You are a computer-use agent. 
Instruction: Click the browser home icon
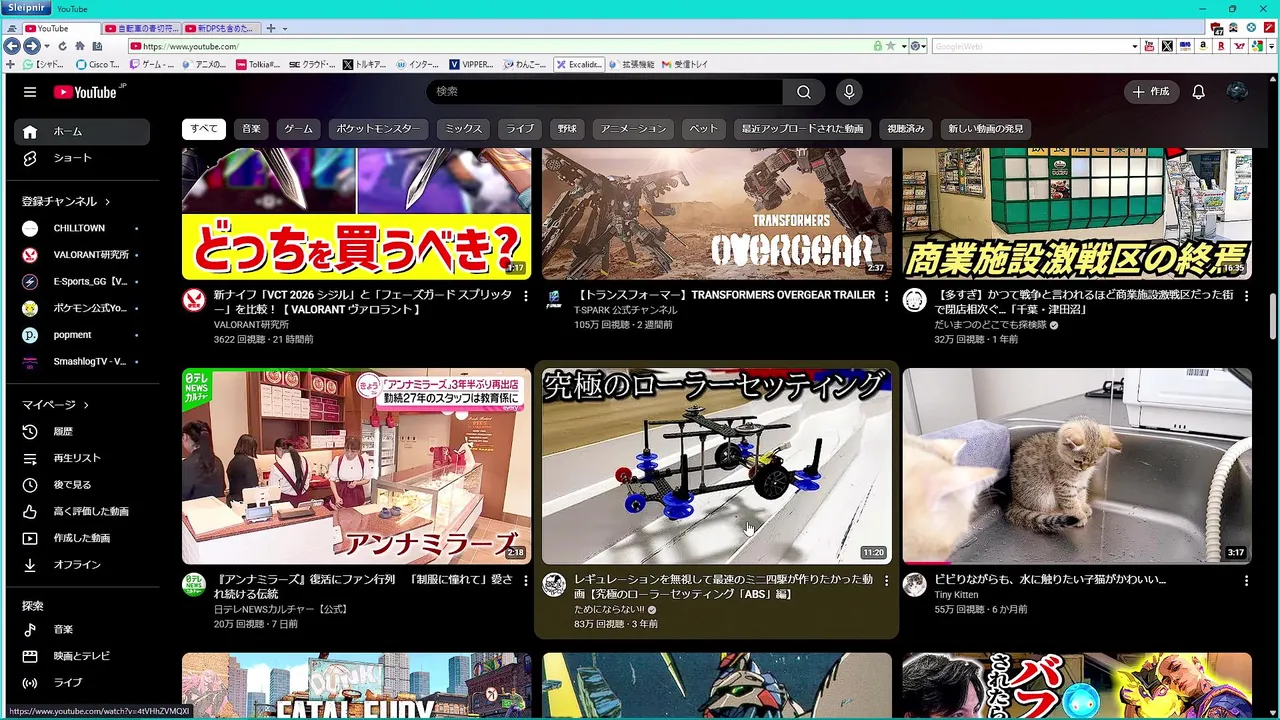[80, 46]
